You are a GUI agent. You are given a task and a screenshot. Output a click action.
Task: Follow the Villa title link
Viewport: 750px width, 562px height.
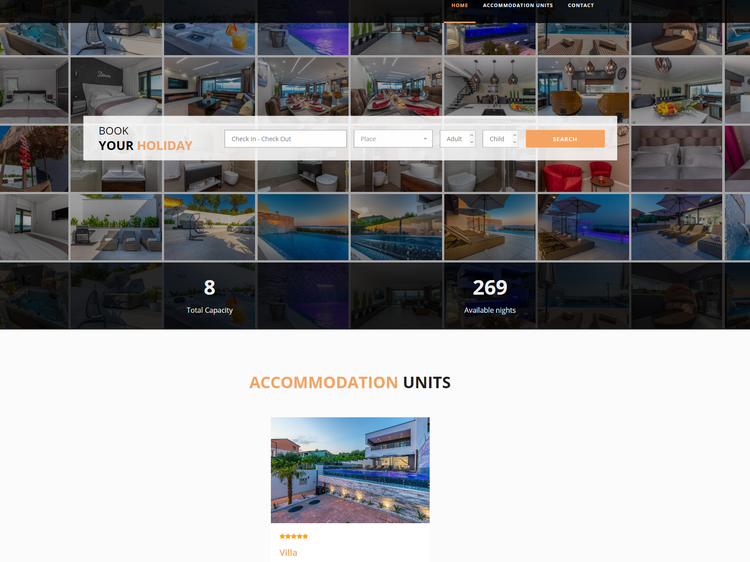point(288,552)
